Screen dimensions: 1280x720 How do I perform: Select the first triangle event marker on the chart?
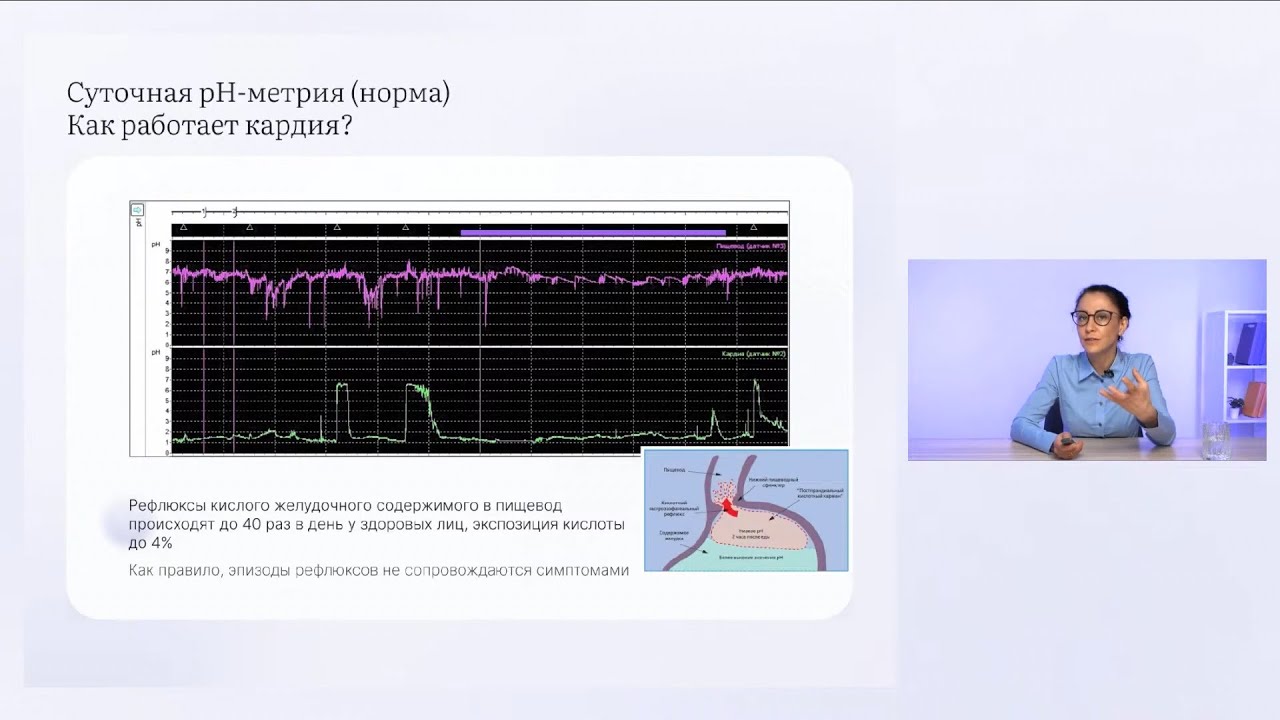pos(184,227)
